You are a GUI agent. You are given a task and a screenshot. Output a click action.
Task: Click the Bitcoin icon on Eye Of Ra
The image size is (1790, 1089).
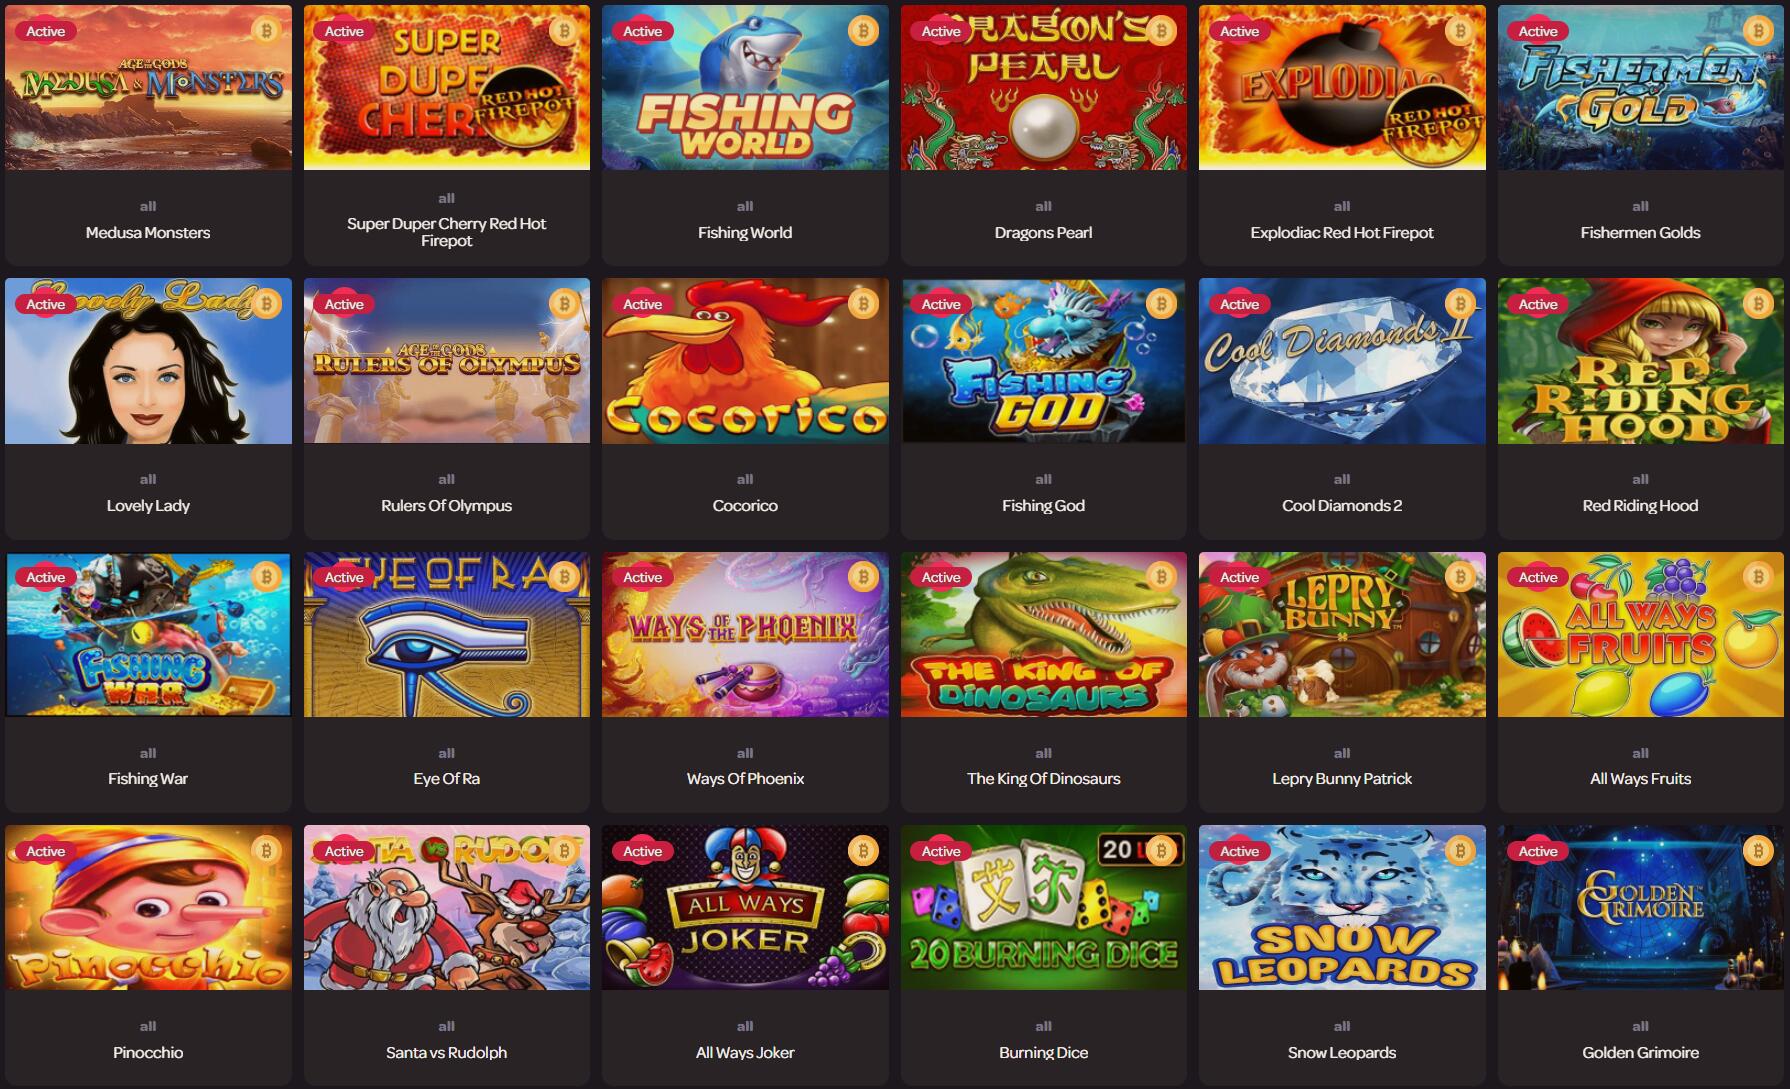tap(564, 577)
